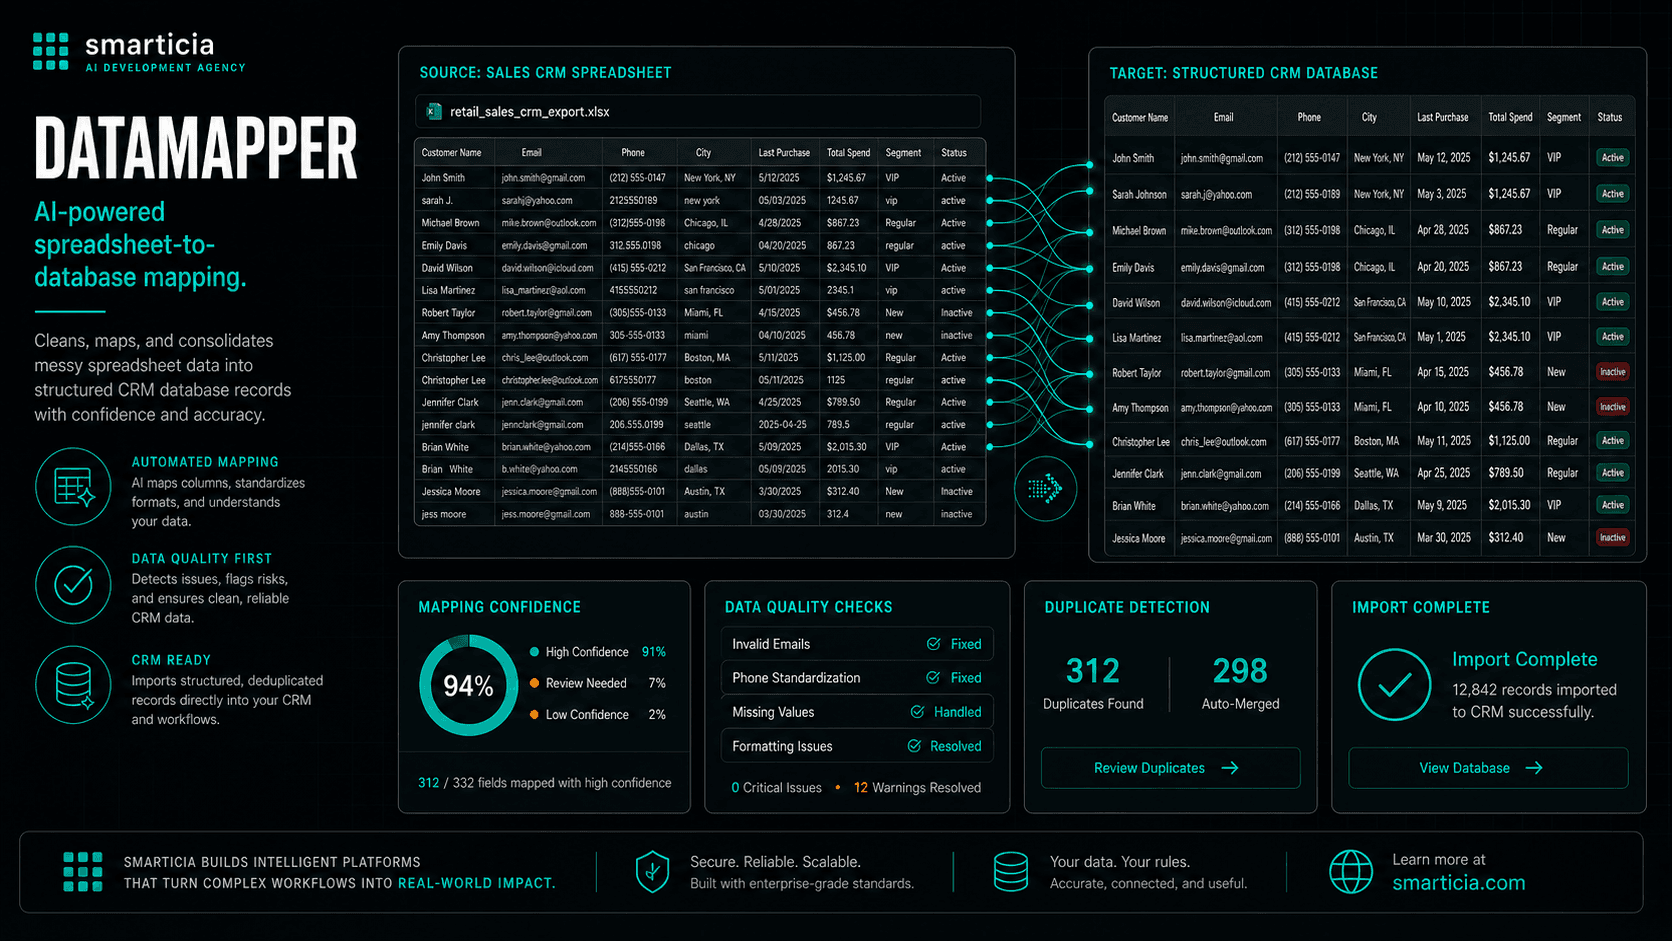The width and height of the screenshot is (1672, 941).
Task: Click the retail_sales_crm_export.xlsx file name
Action: pos(530,112)
